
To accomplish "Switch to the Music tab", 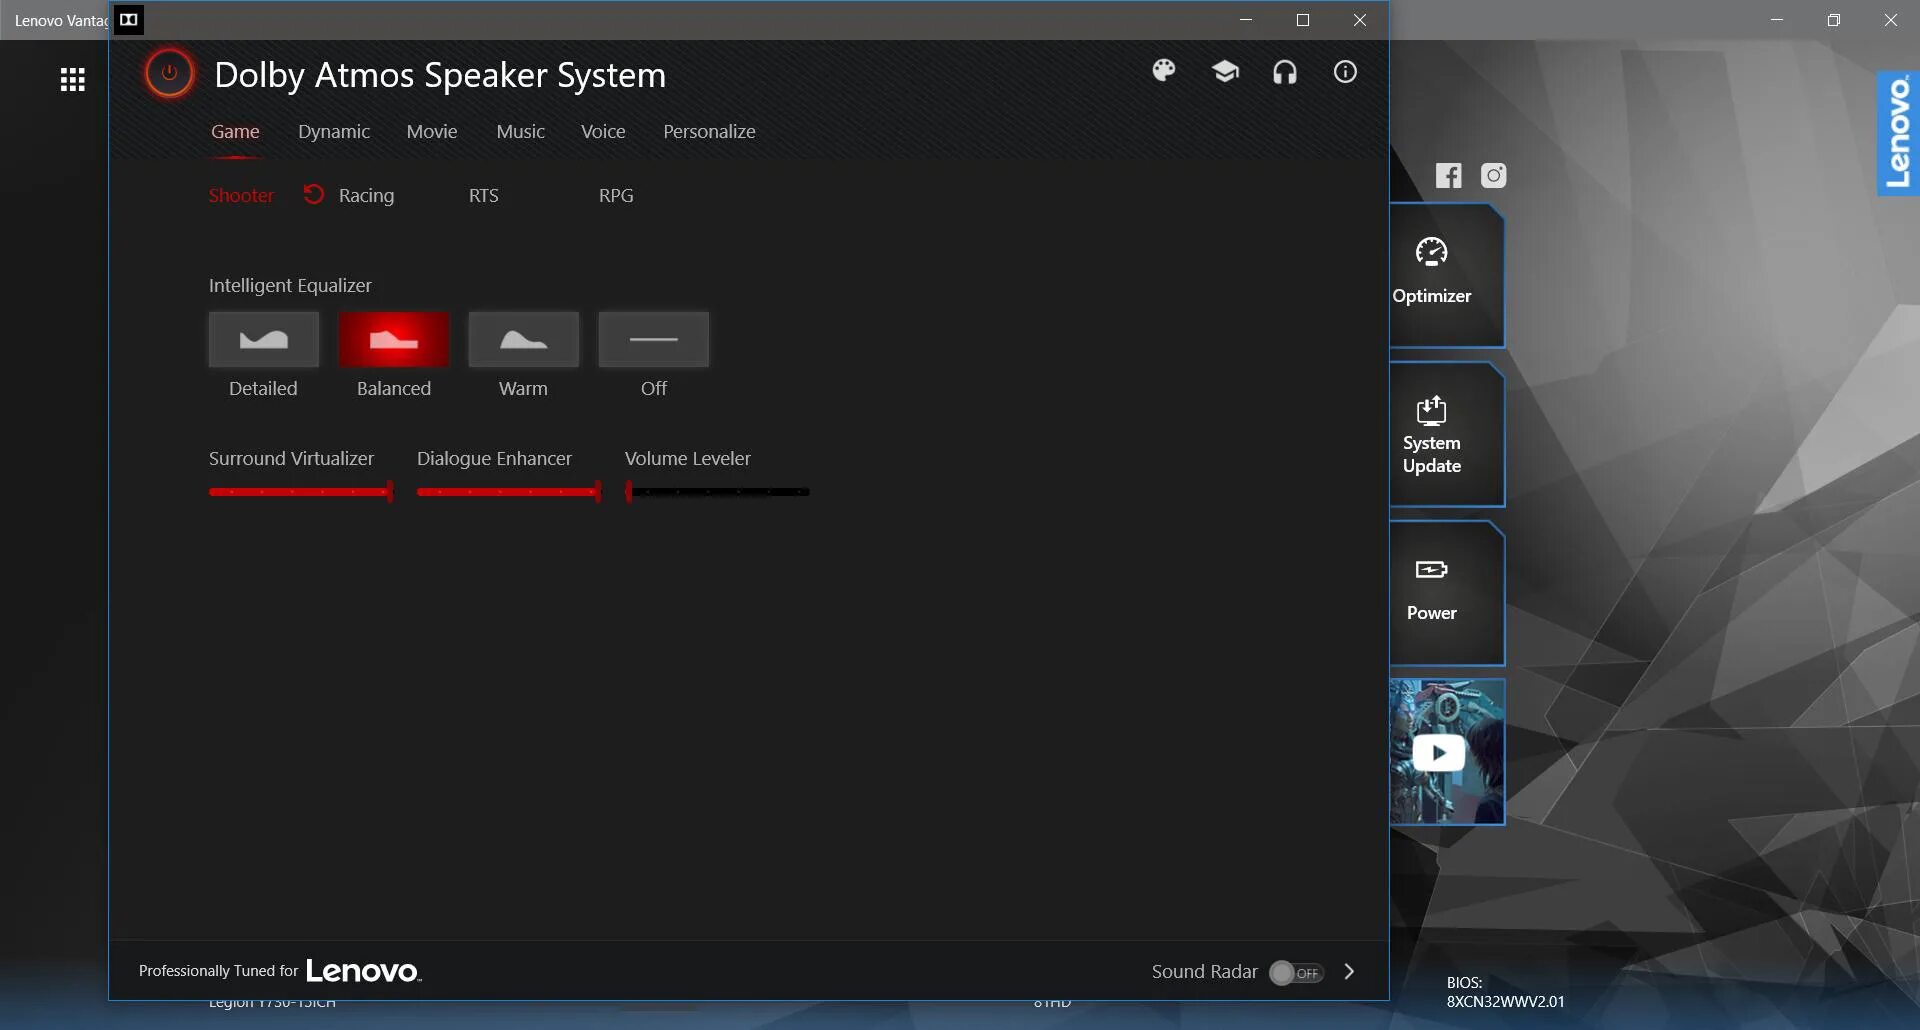I will point(521,132).
